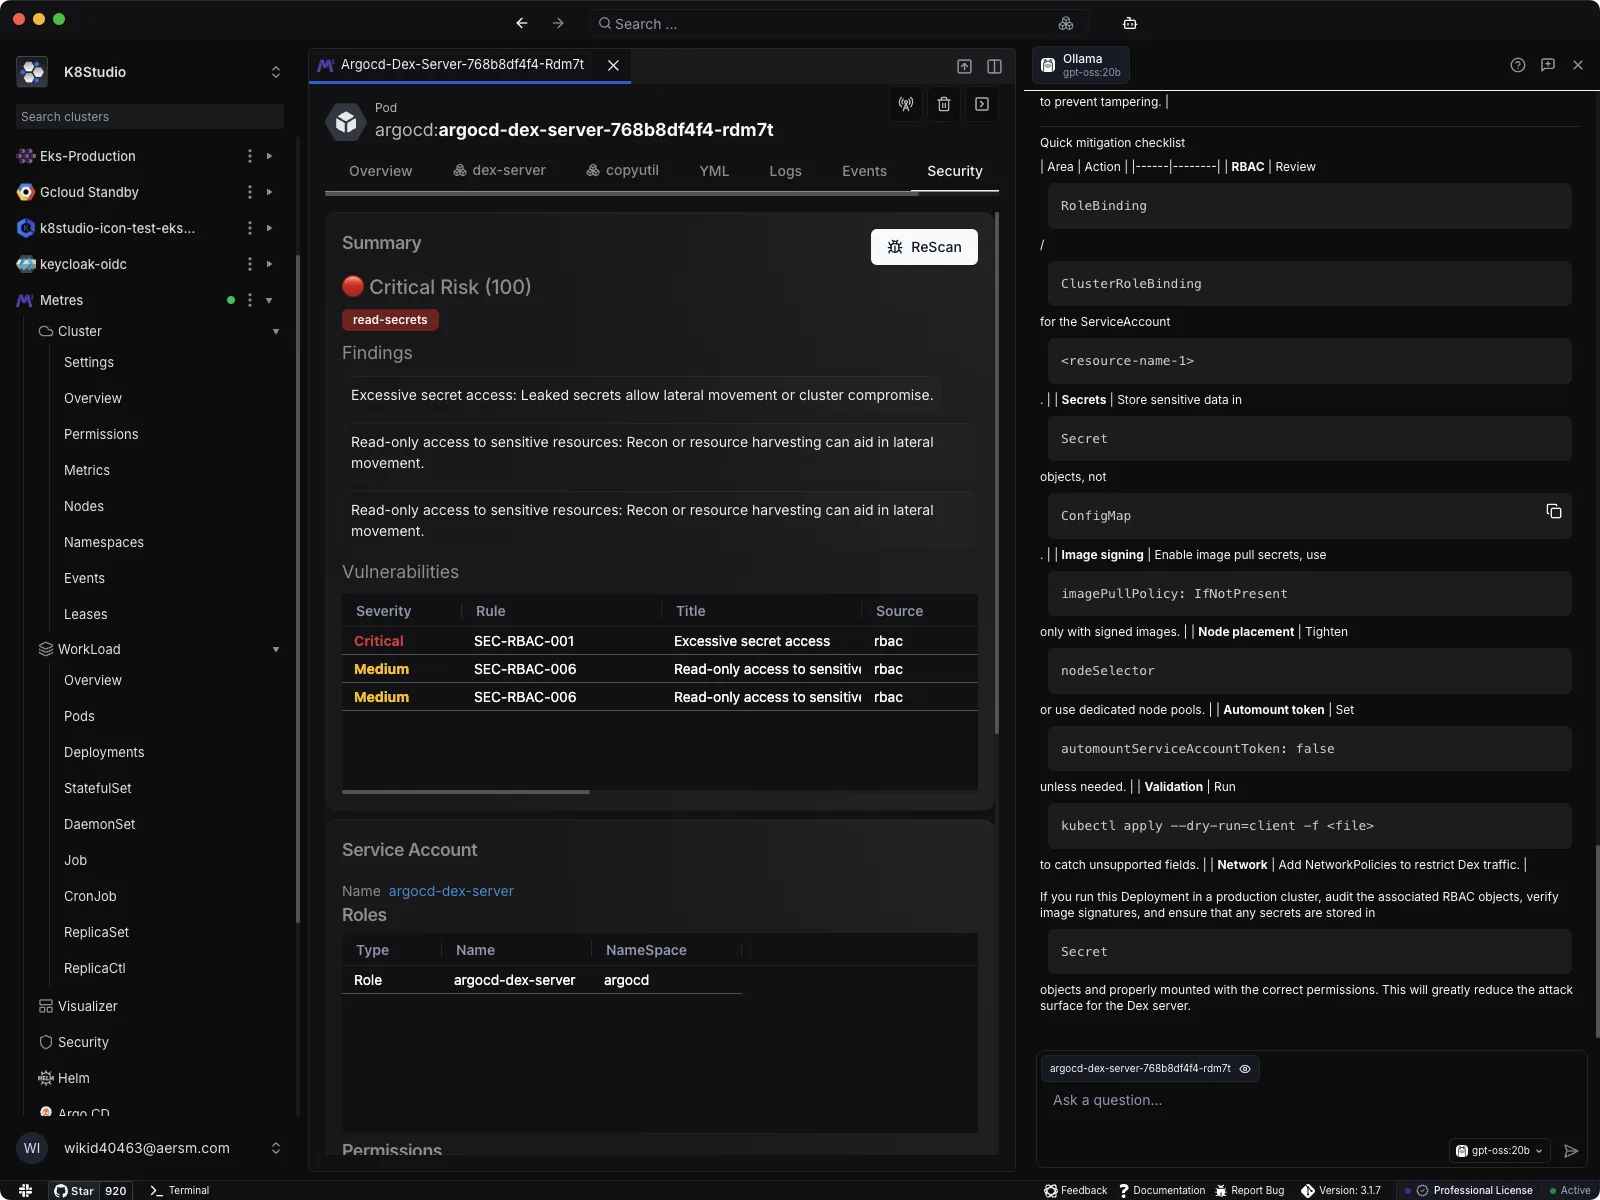The image size is (1600, 1200).
Task: Open the Events tab
Action: coord(864,171)
